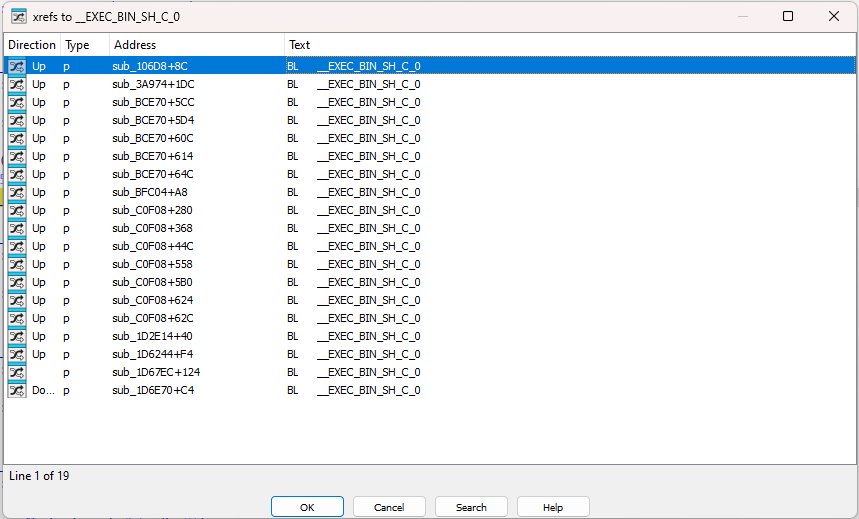Image resolution: width=859 pixels, height=519 pixels.
Task: Click xref icon of sub_1D67EC+124 row
Action: click(x=17, y=373)
